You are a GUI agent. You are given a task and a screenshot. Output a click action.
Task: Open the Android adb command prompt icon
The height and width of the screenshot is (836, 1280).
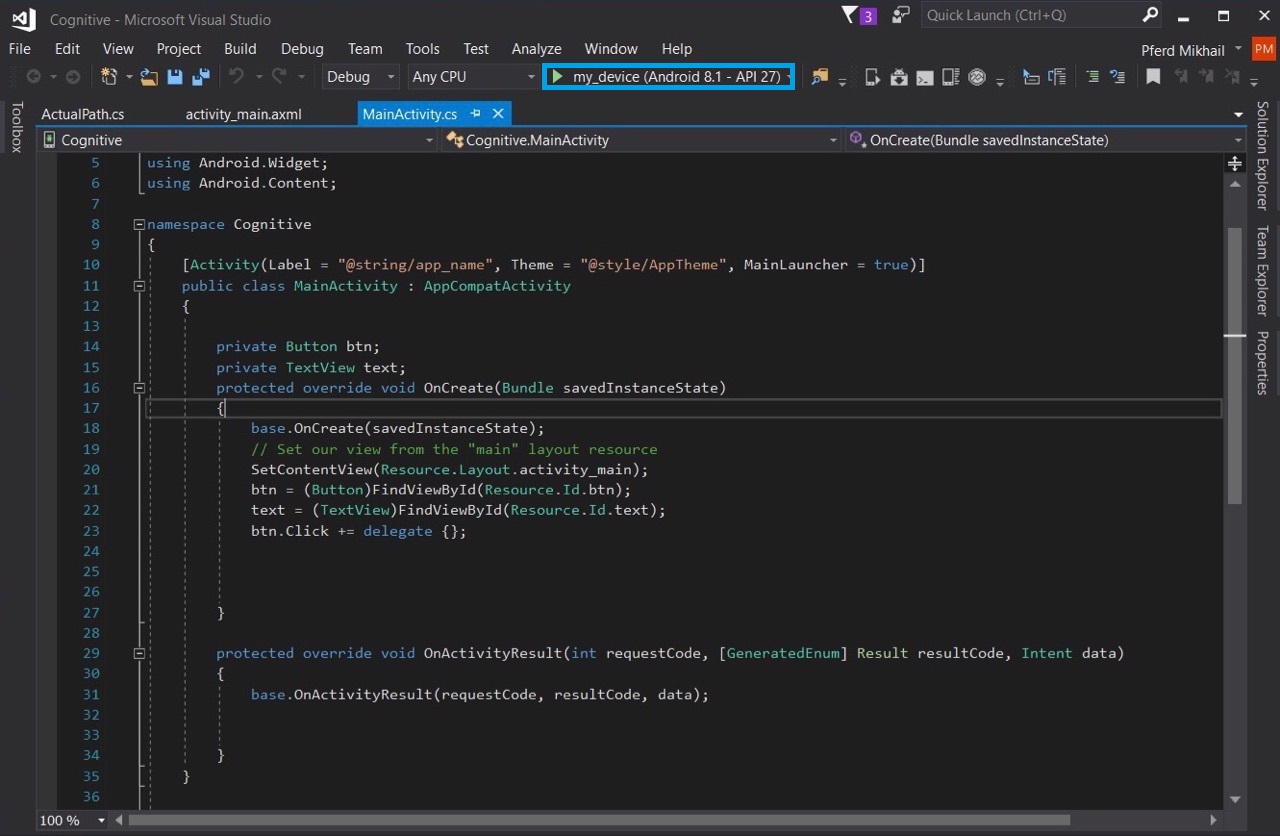click(x=925, y=77)
